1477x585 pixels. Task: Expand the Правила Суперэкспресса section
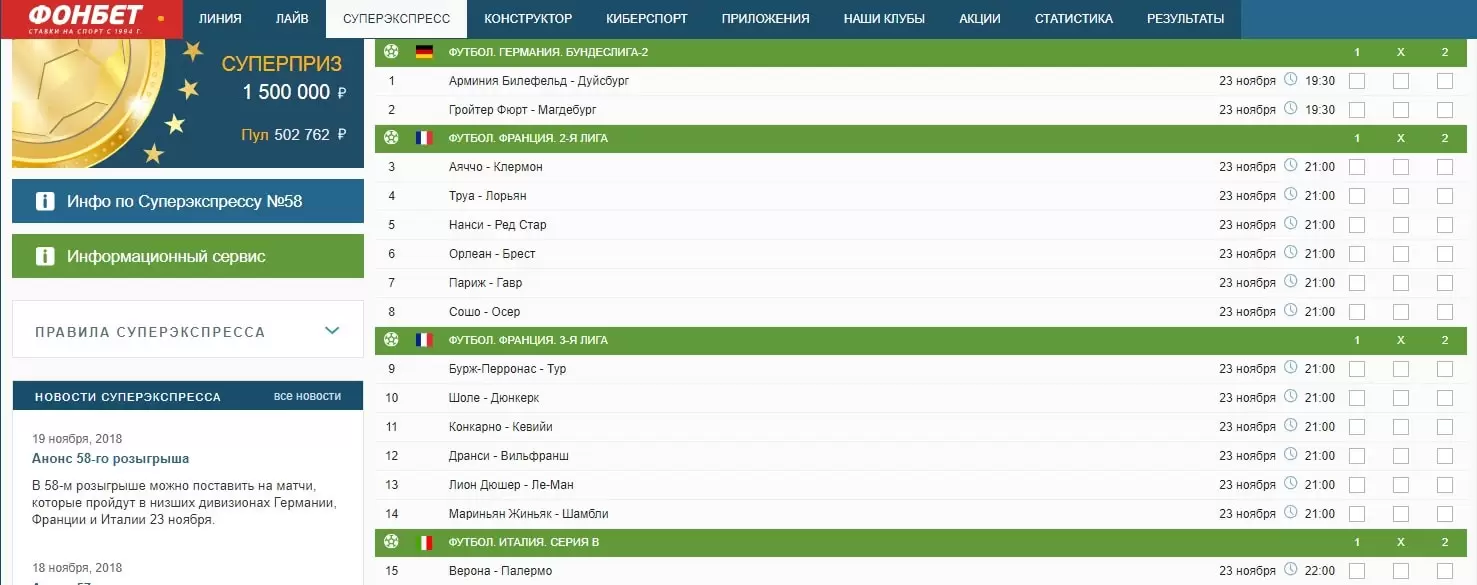coord(188,331)
